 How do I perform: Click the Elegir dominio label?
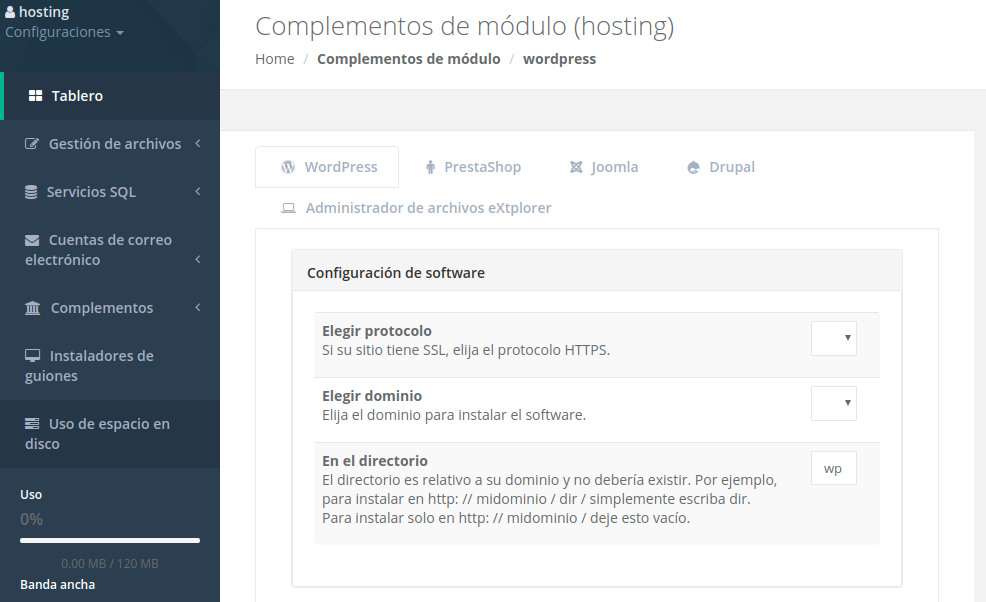pos(372,396)
